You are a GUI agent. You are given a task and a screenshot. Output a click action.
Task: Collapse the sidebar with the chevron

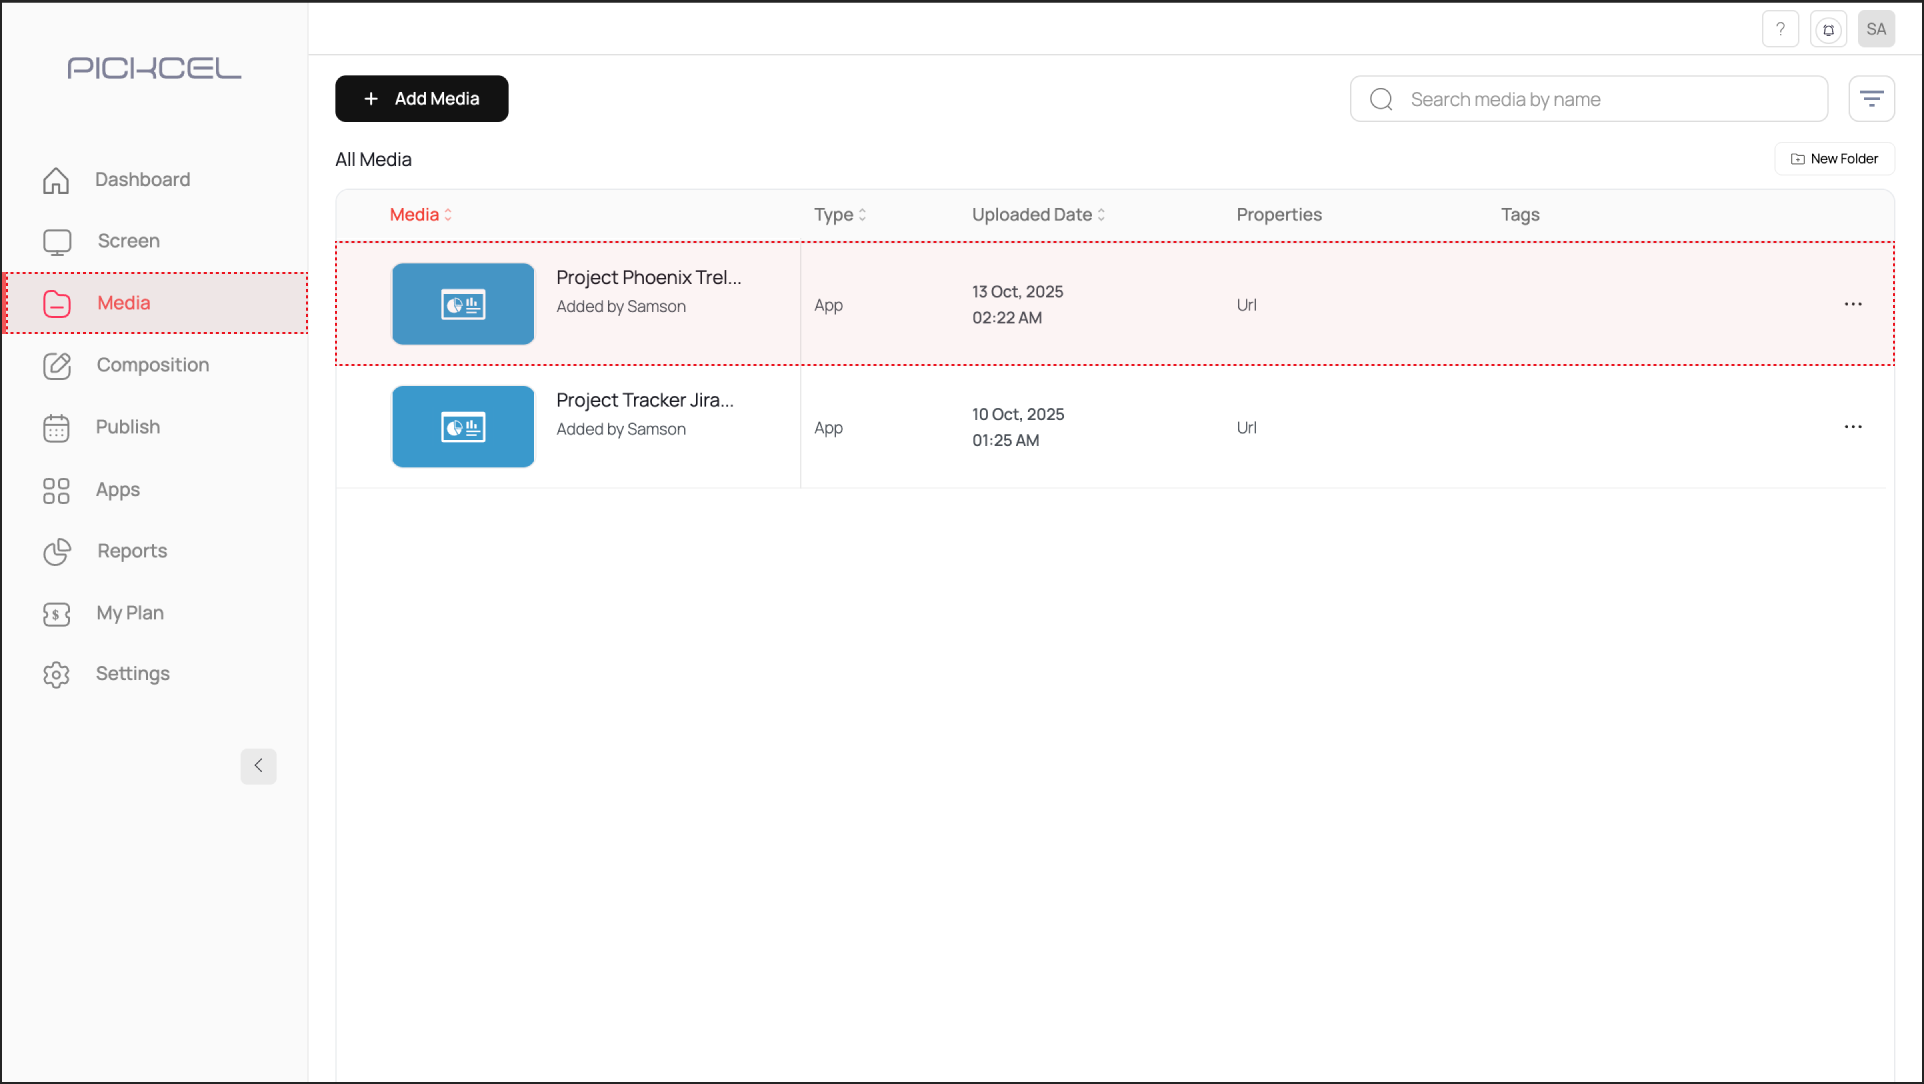point(258,766)
